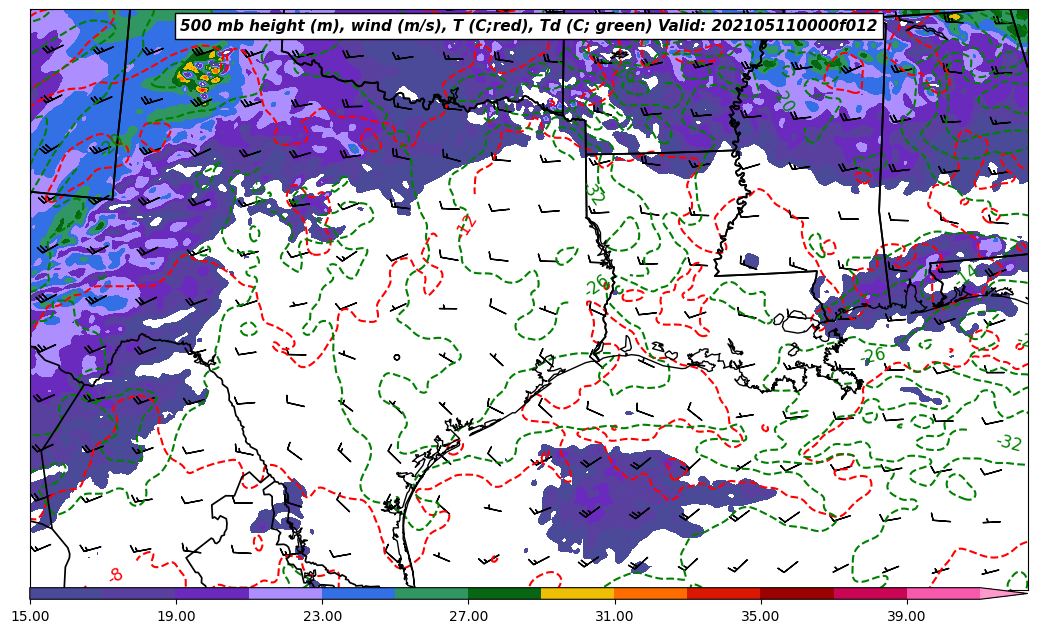Click the bright blue colorbar segment

[358, 593]
